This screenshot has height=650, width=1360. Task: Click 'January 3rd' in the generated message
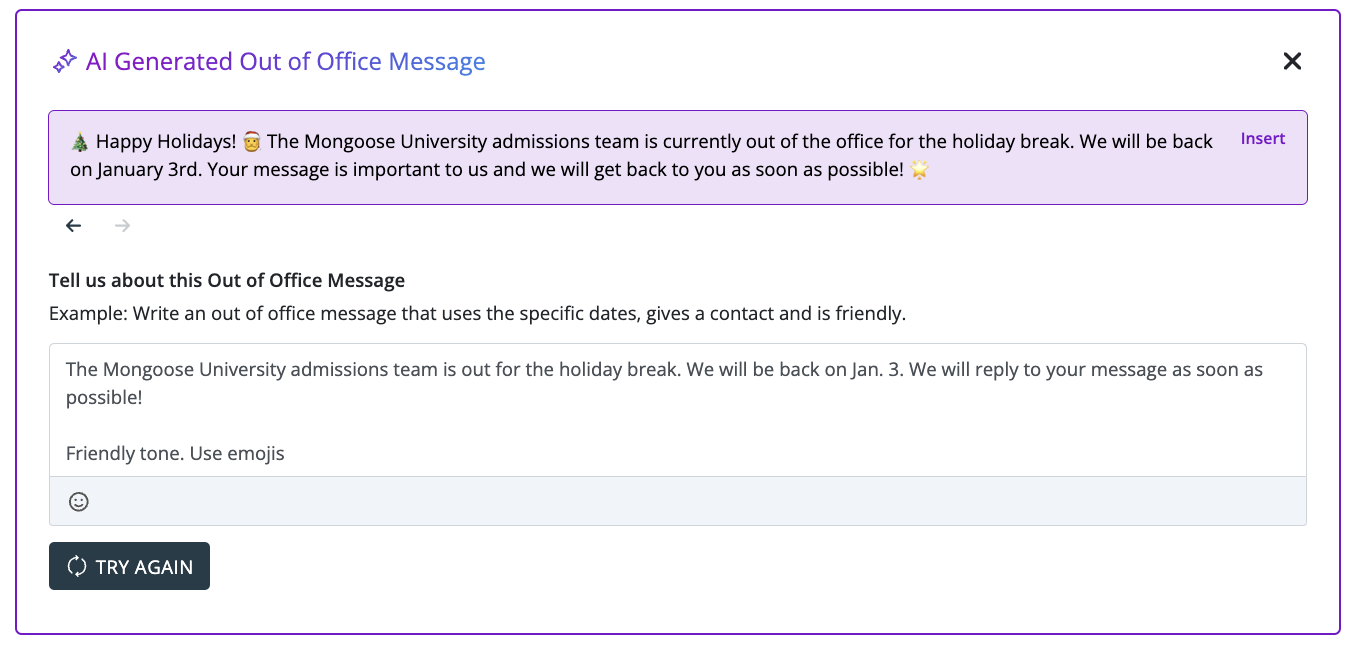pyautogui.click(x=147, y=170)
